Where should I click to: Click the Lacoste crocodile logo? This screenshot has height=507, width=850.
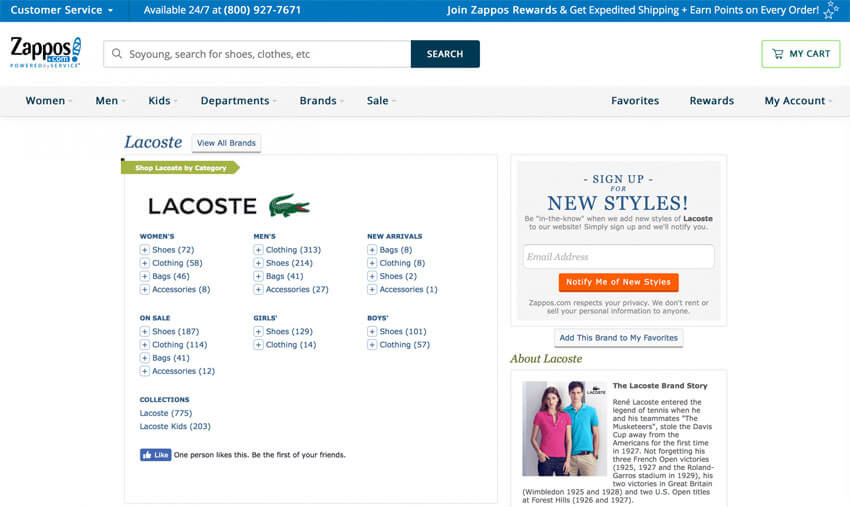coord(289,206)
